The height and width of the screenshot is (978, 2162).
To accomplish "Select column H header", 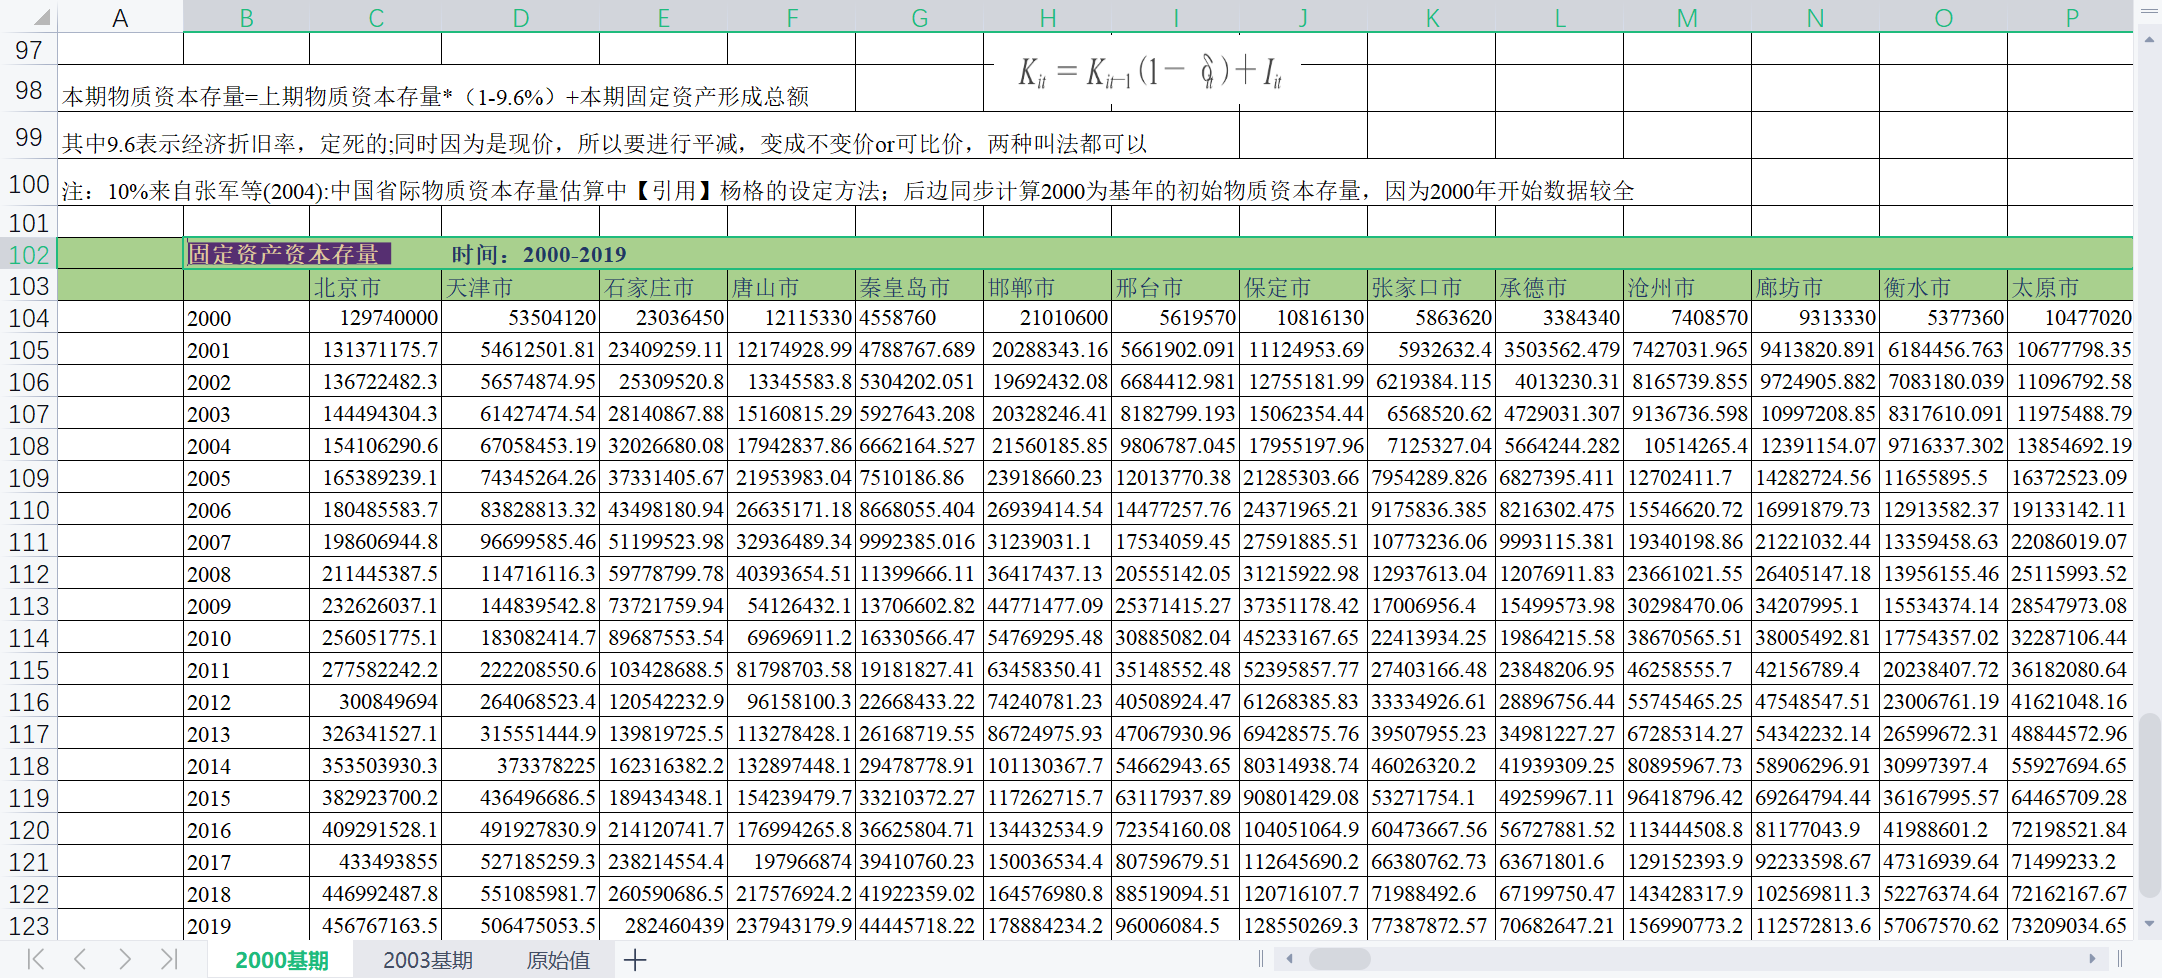I will tap(1047, 17).
